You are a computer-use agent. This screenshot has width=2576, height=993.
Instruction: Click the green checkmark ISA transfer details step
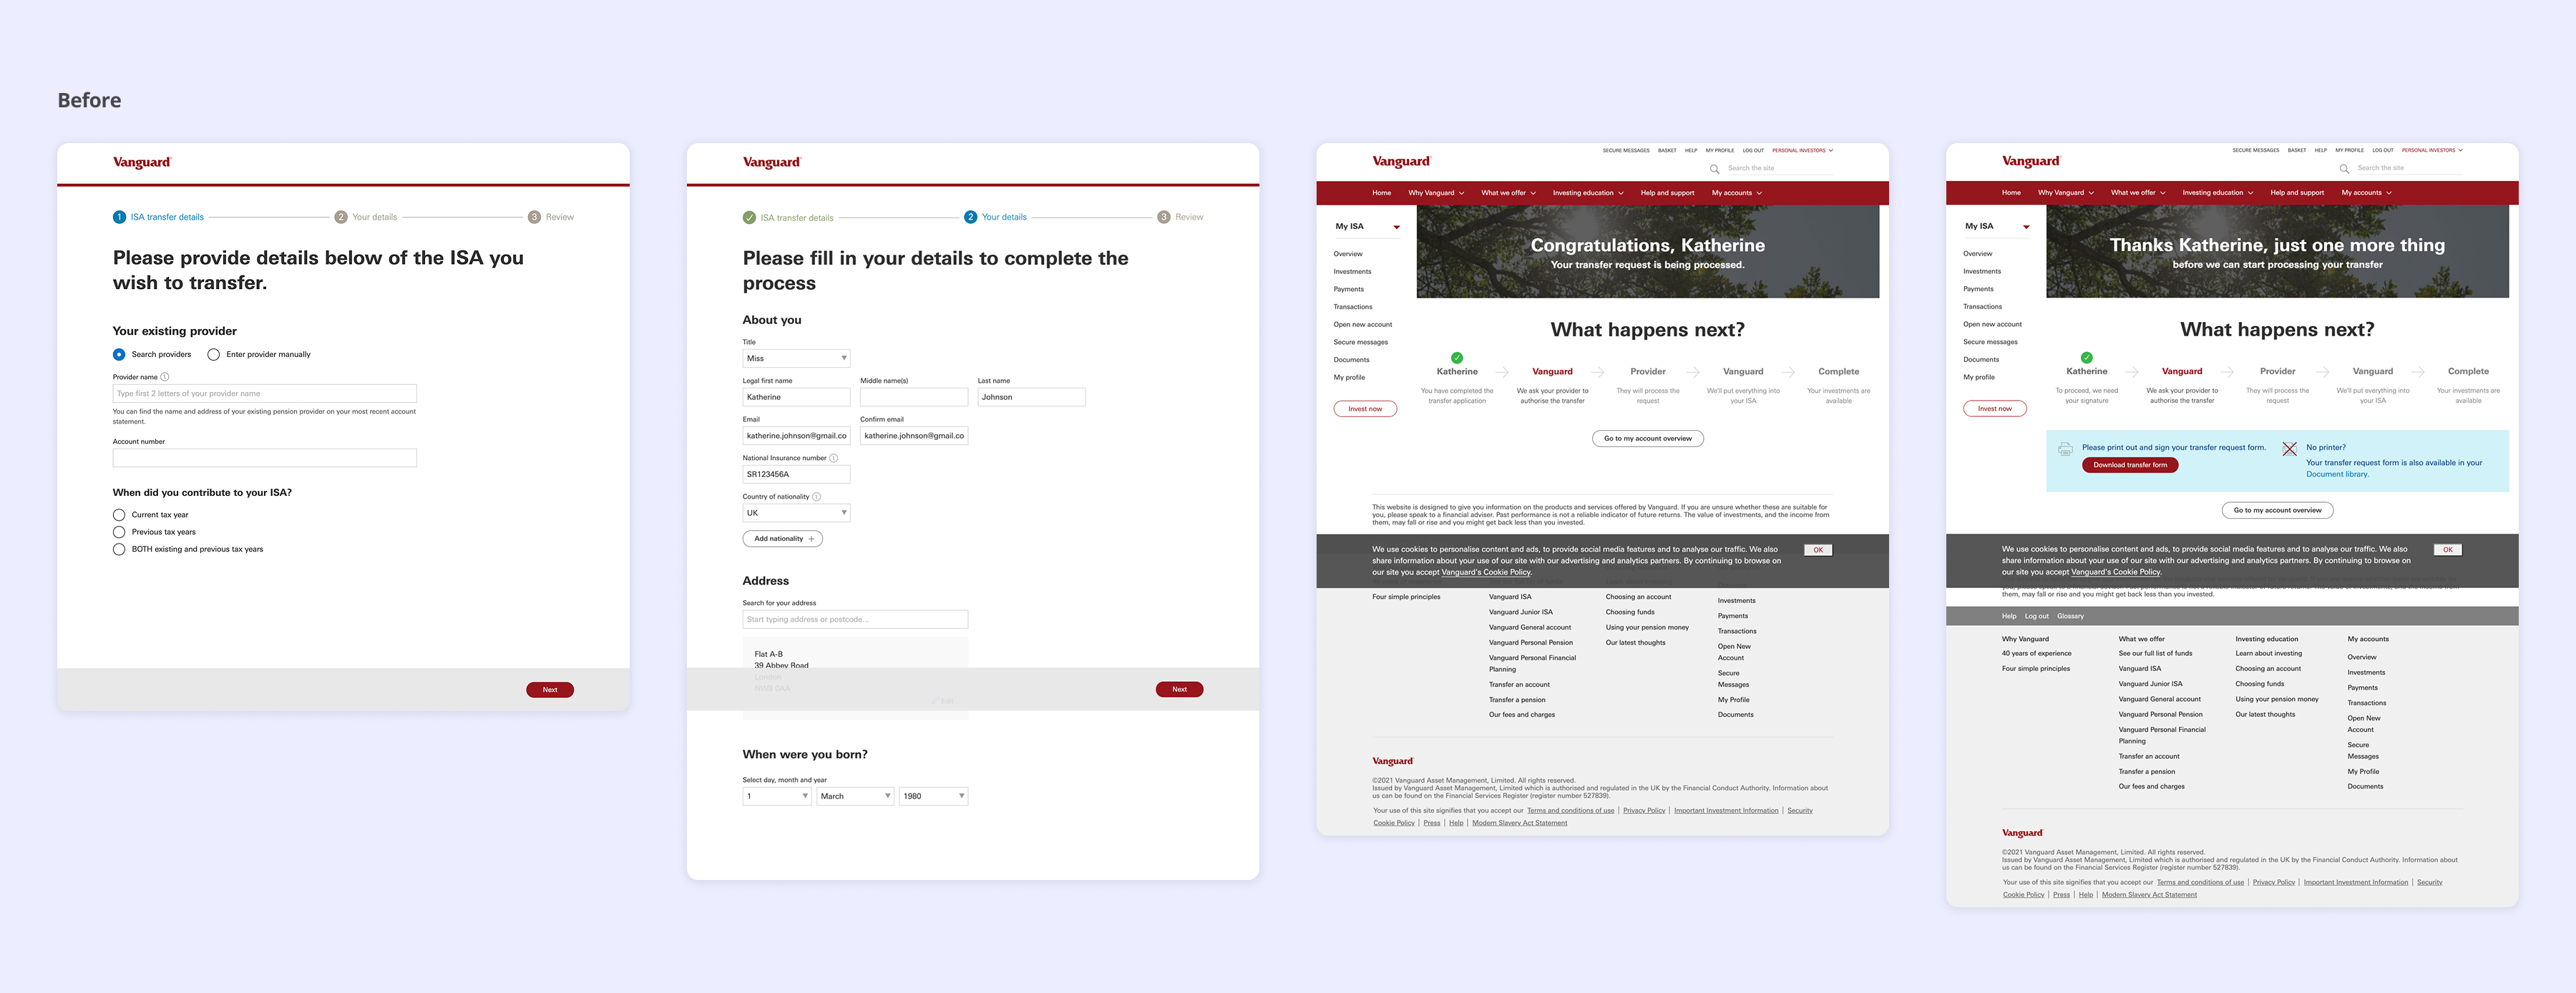(x=749, y=217)
